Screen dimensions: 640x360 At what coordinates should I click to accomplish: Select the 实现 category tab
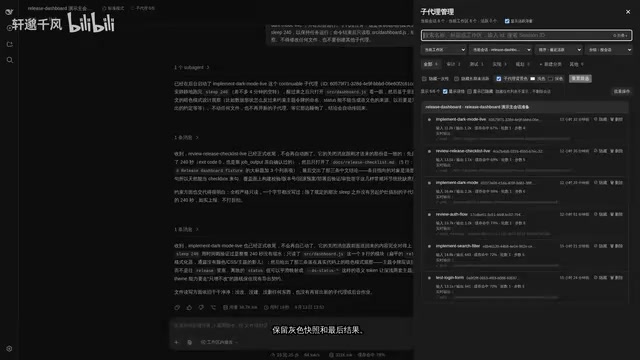(x=499, y=64)
